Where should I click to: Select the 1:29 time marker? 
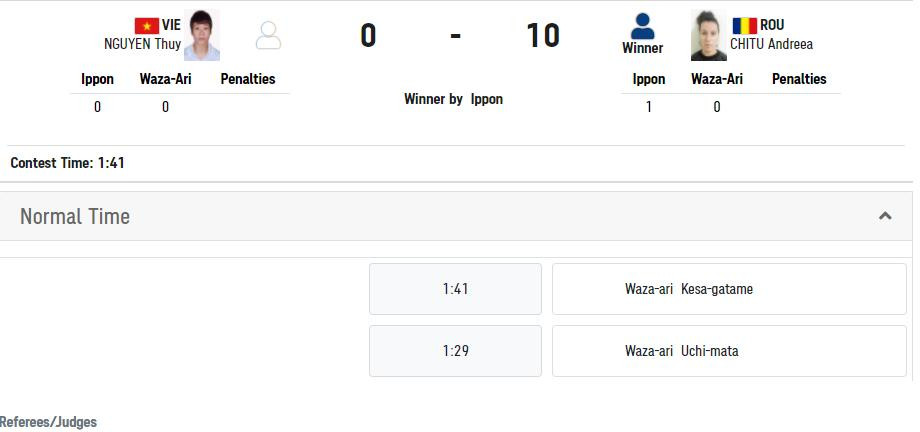click(455, 351)
